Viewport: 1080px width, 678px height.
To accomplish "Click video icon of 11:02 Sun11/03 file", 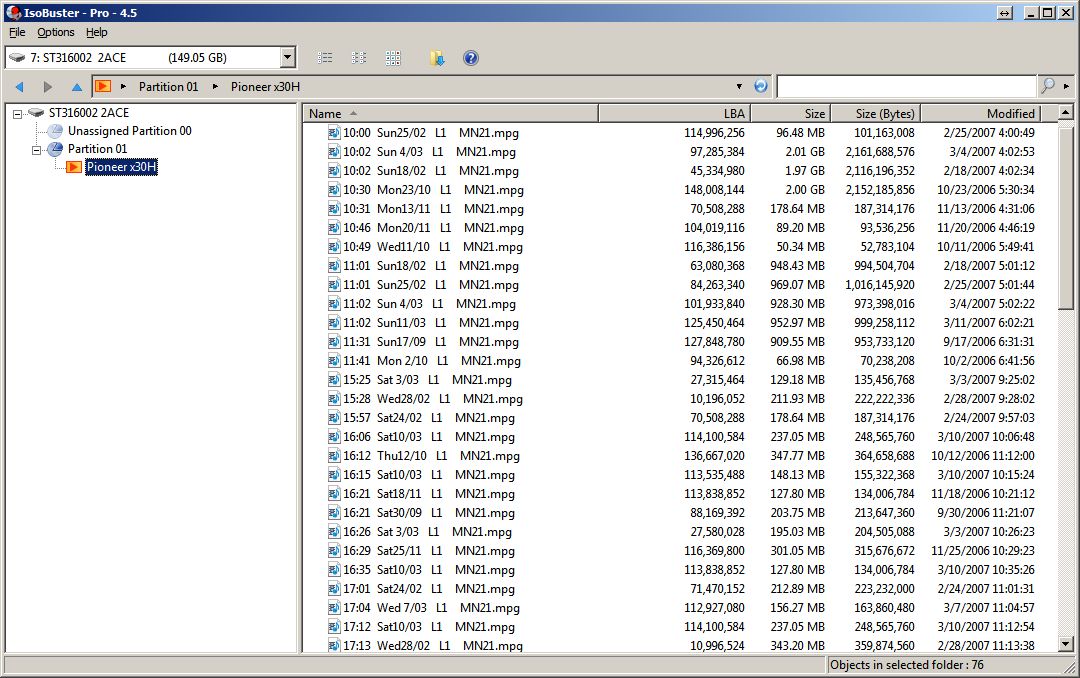I will 334,323.
